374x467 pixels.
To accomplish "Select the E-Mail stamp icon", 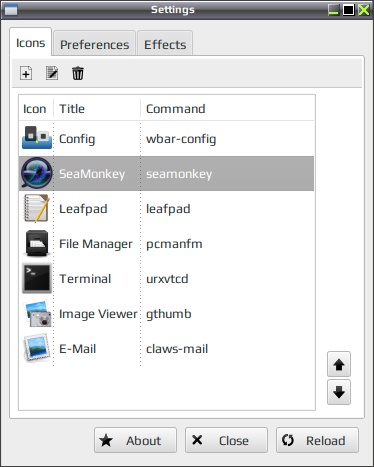I will coord(37,348).
